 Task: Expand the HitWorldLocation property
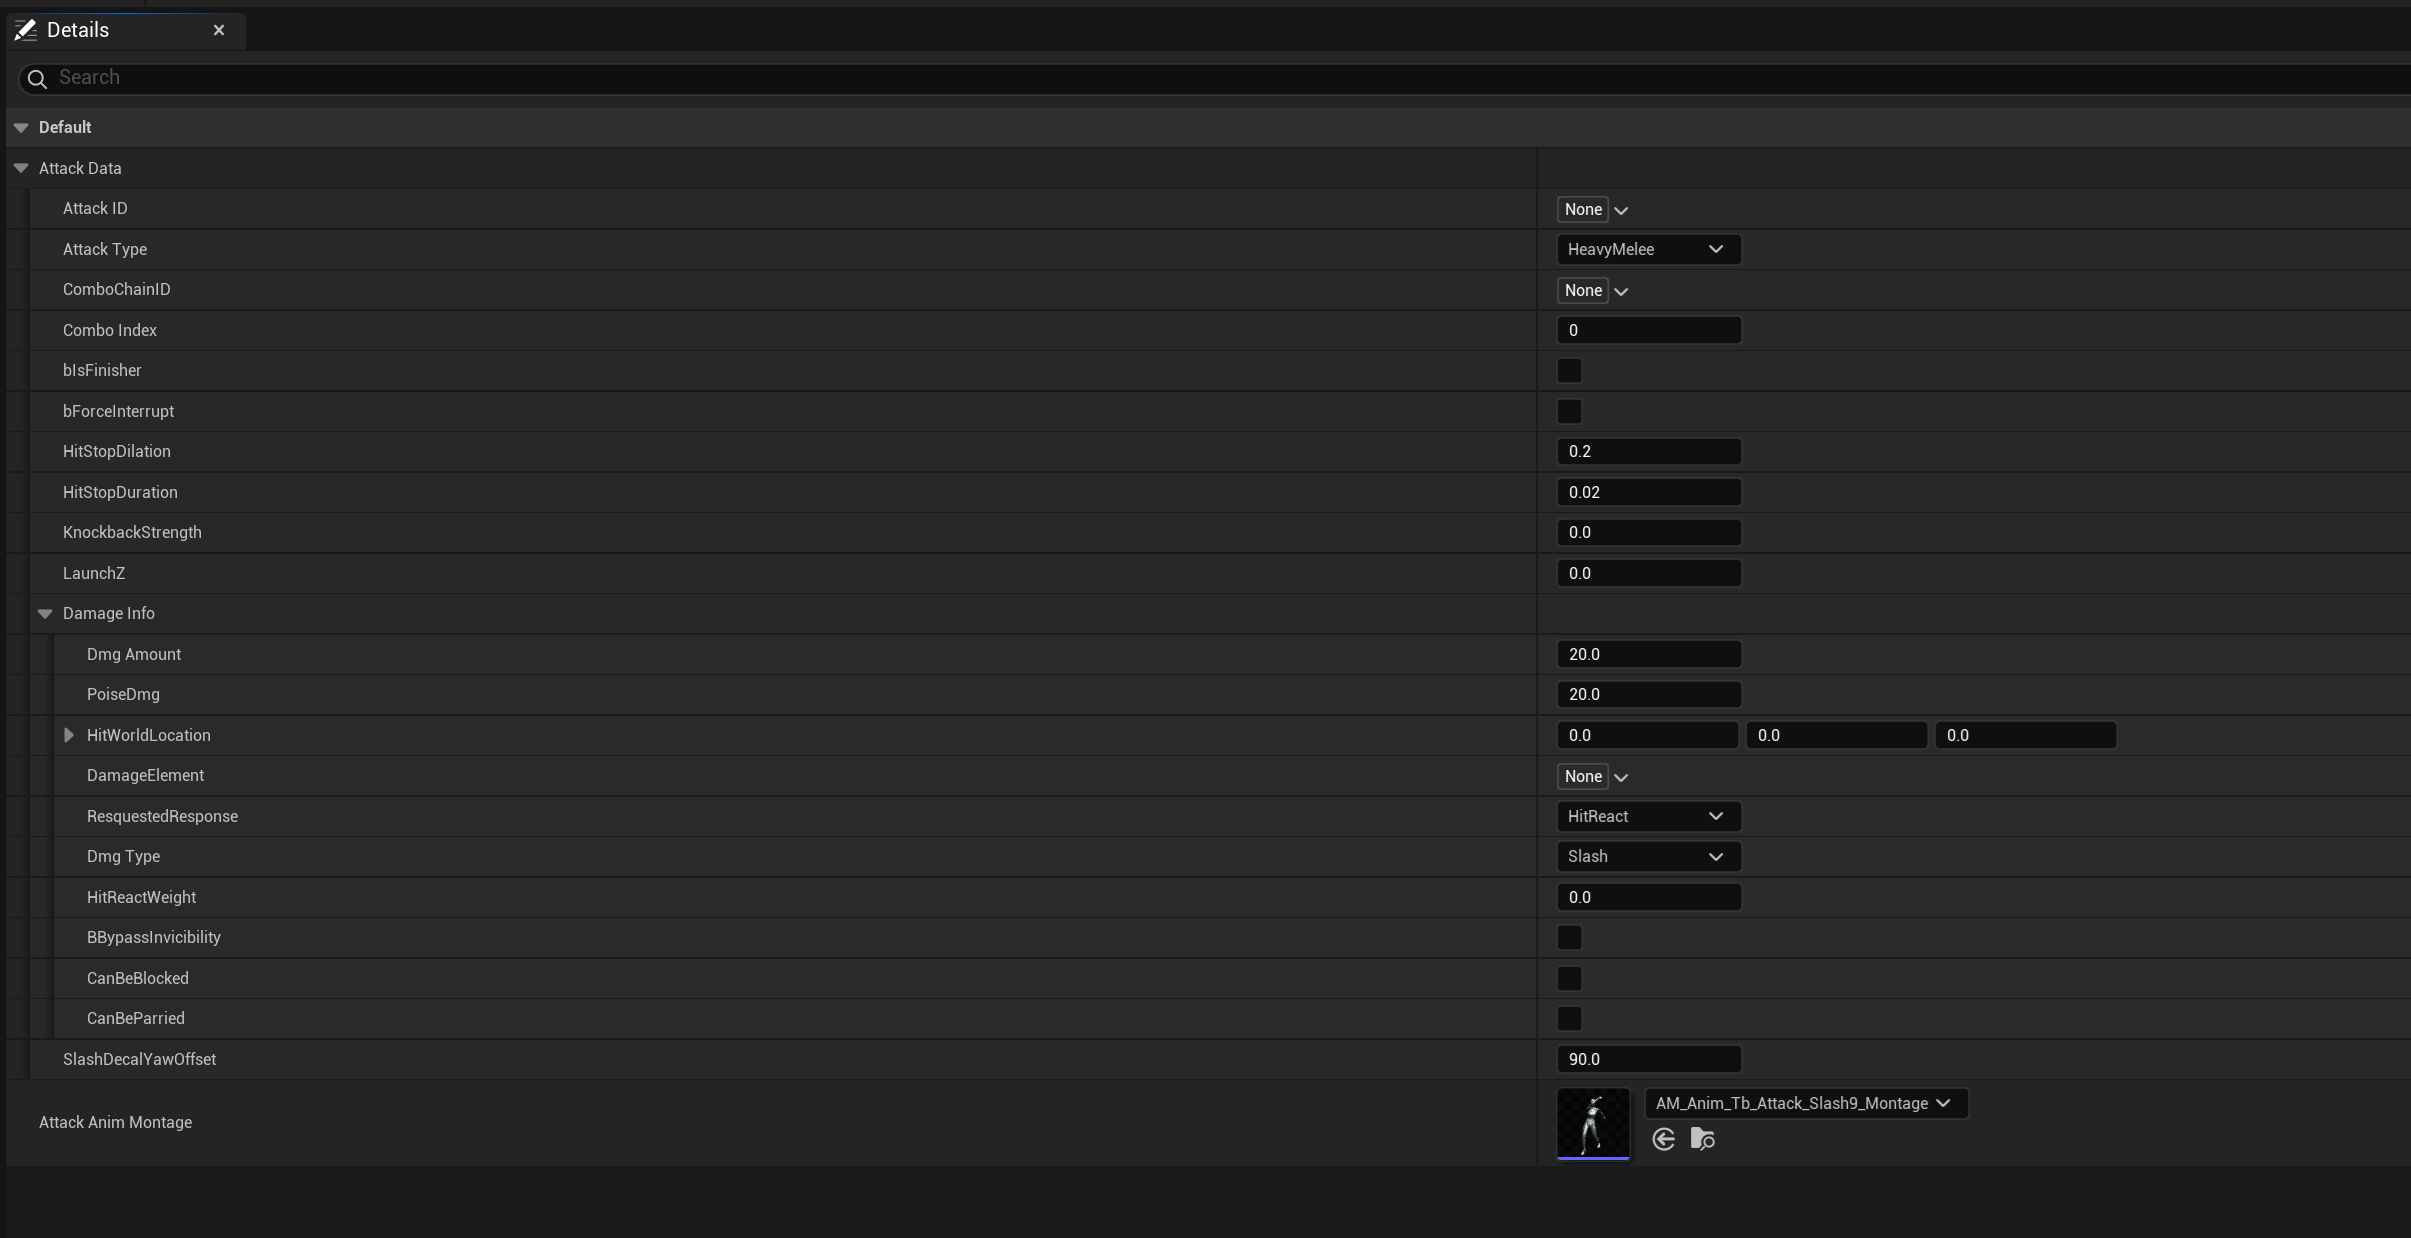click(67, 734)
